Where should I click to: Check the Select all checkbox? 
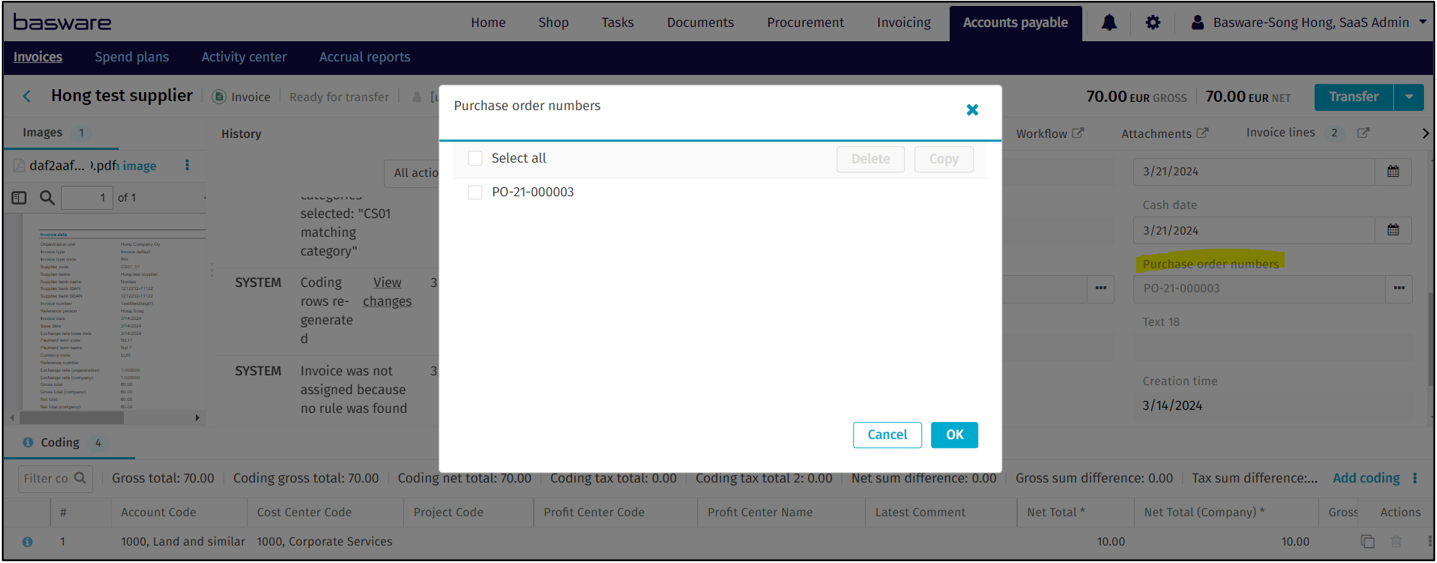pos(475,158)
